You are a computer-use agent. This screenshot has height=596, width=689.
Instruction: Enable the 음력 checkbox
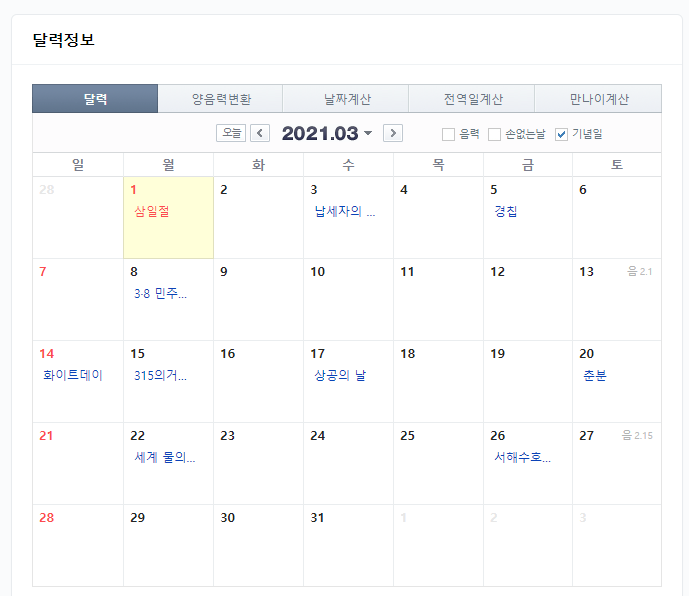(x=448, y=134)
